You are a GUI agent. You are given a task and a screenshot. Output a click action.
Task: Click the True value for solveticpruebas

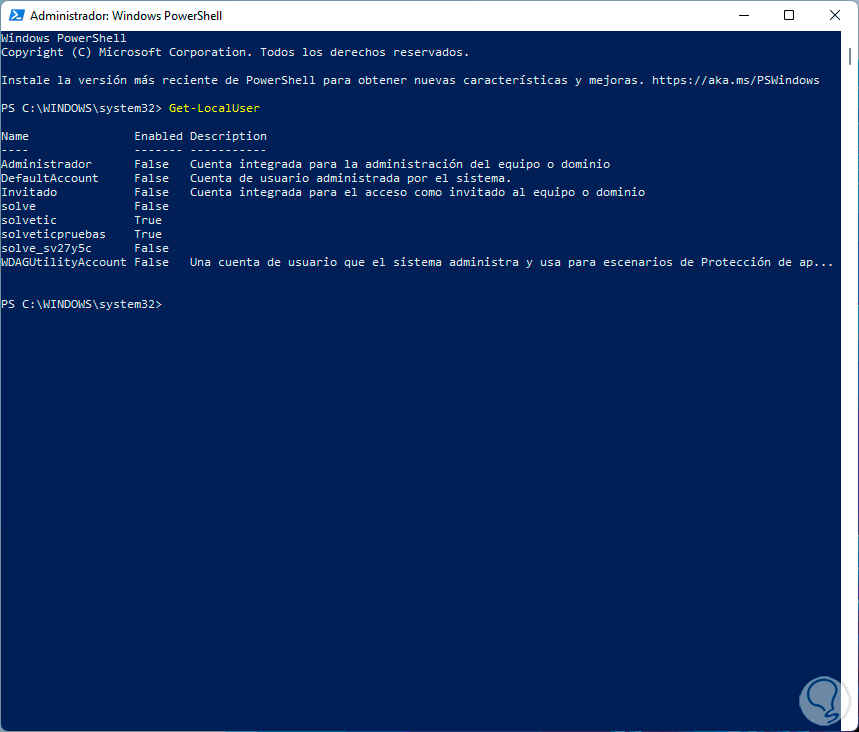pyautogui.click(x=148, y=234)
